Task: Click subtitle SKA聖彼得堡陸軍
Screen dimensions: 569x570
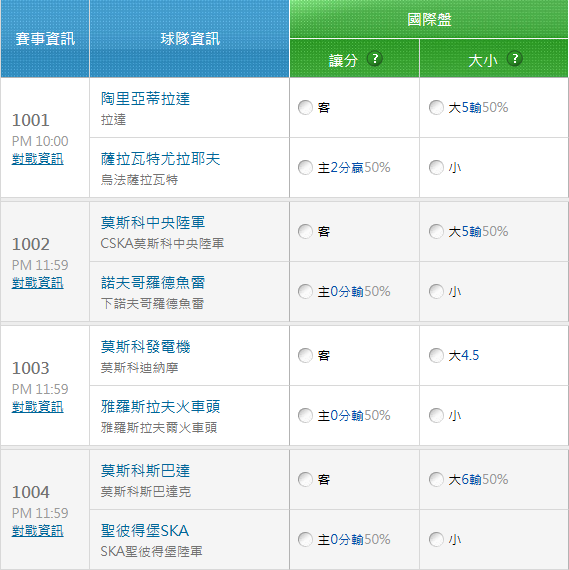Action: (x=151, y=552)
